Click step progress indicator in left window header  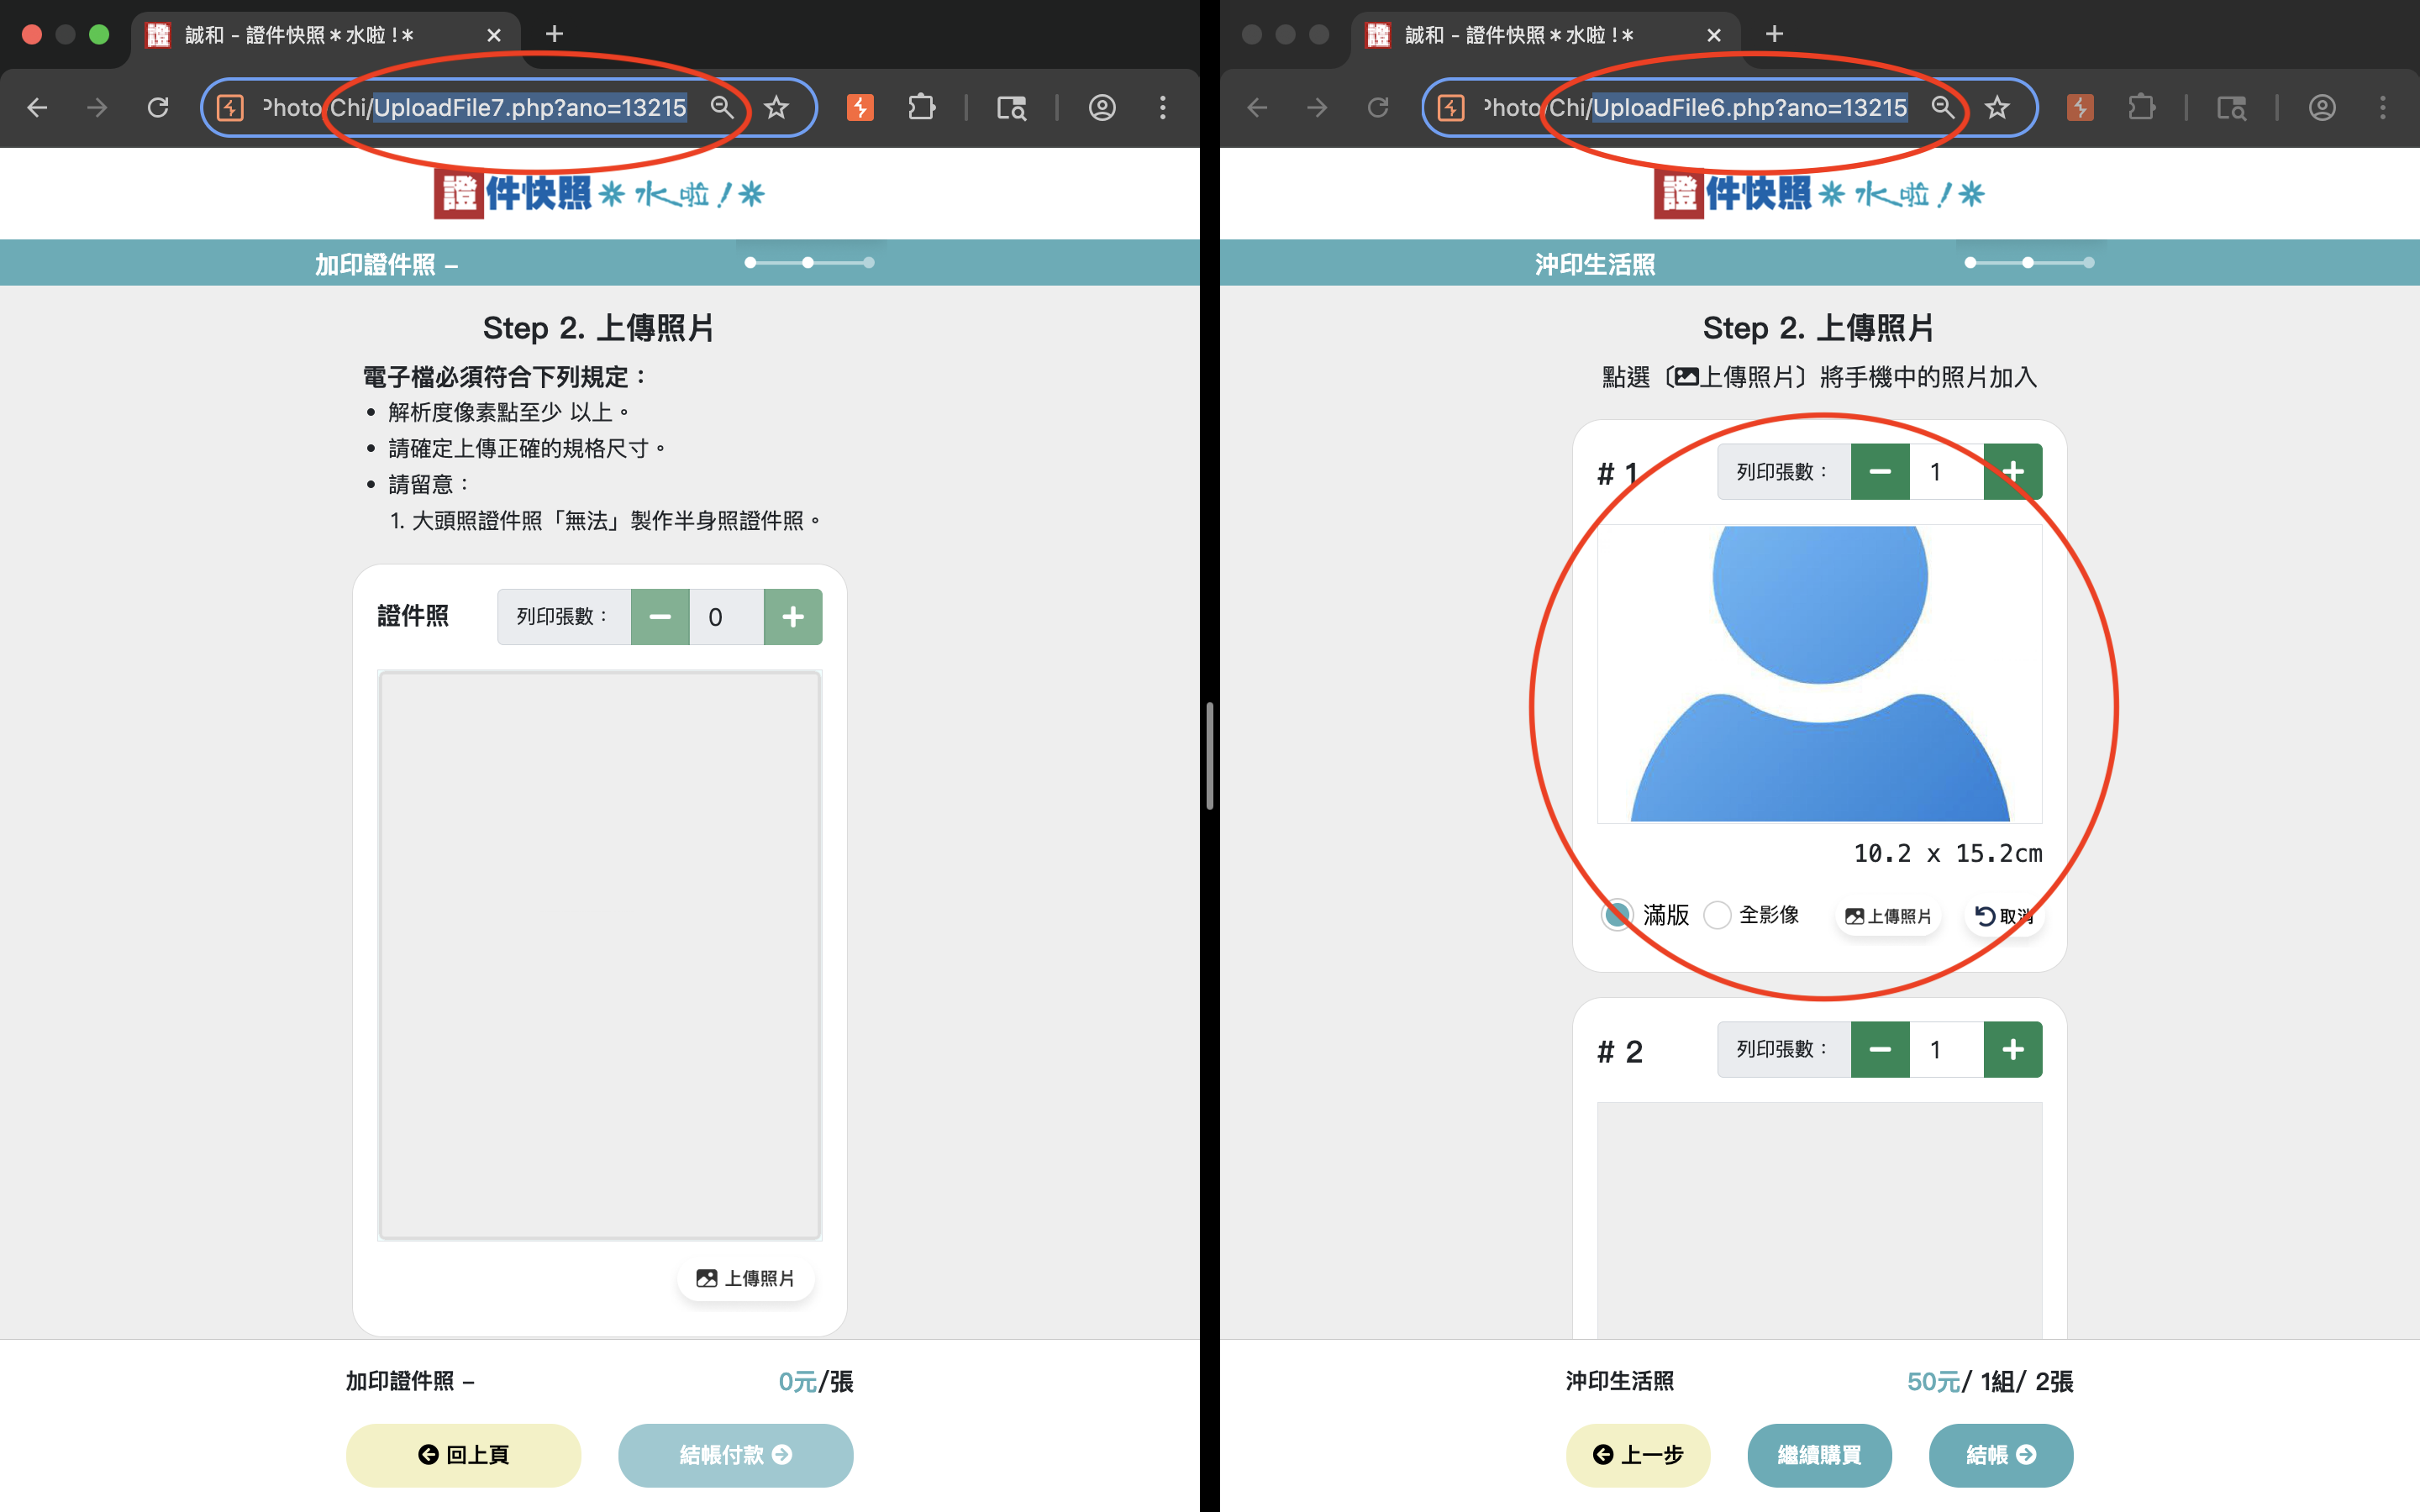coord(809,262)
